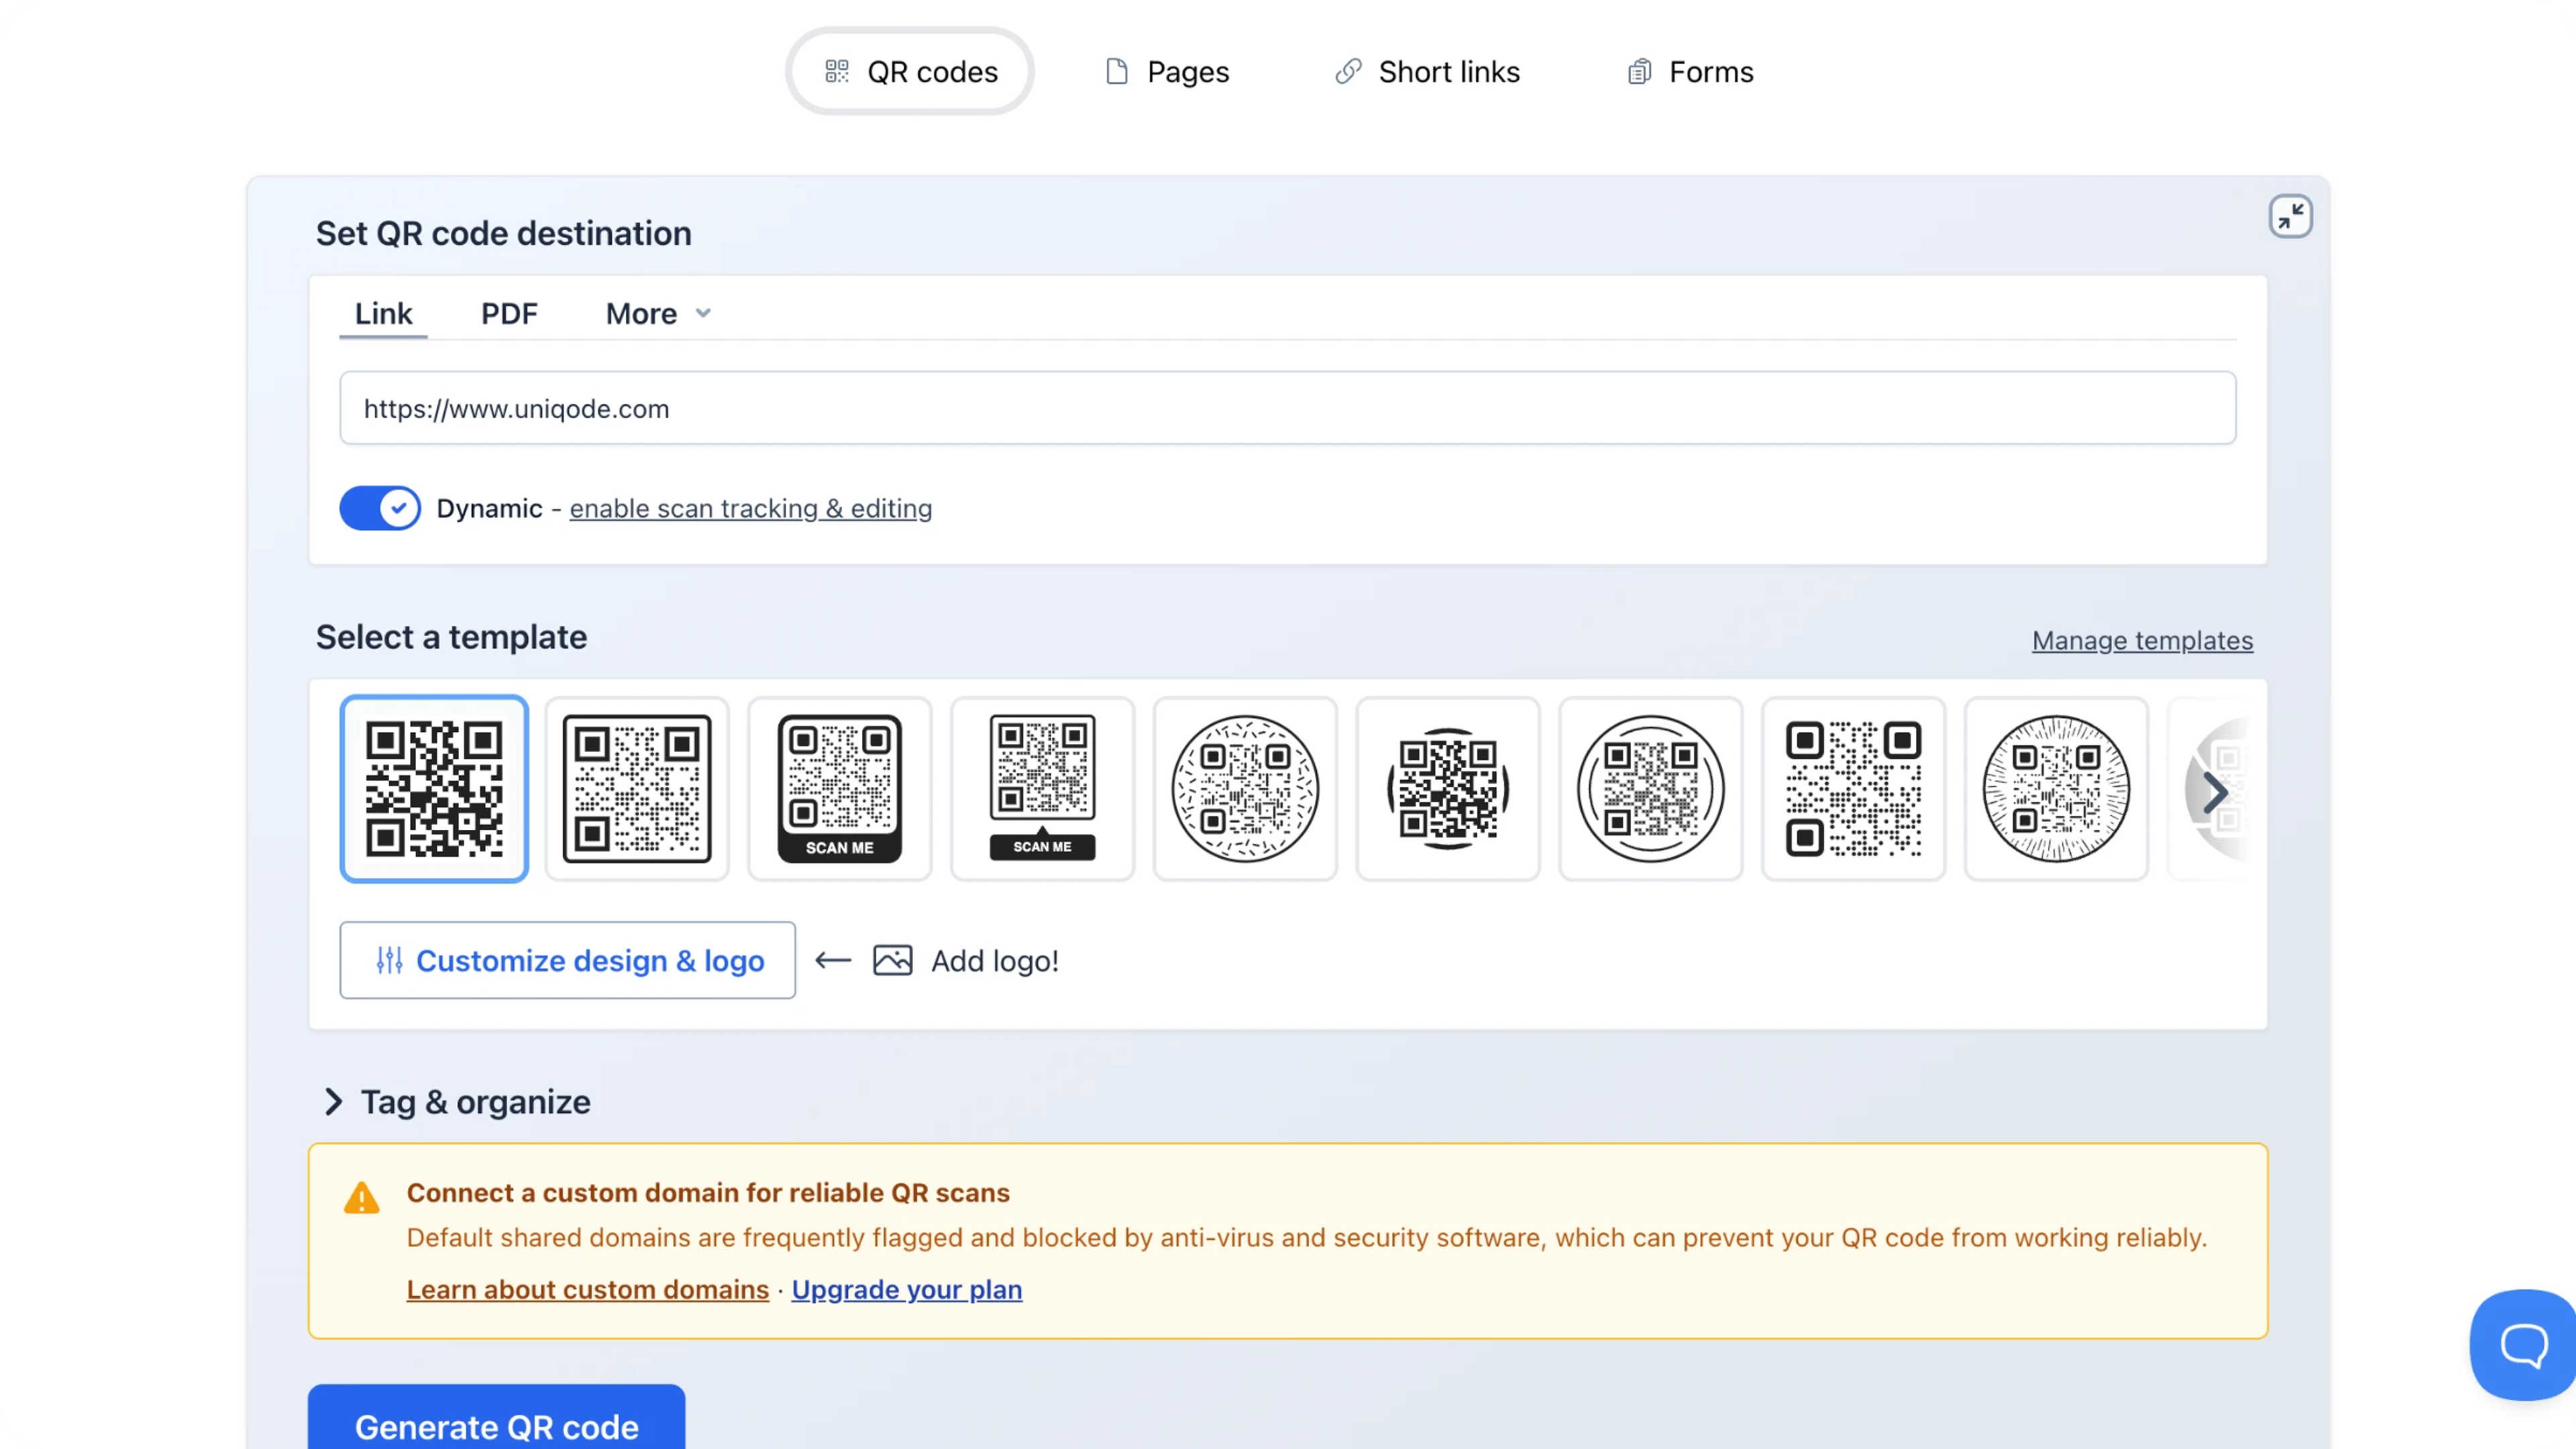Select the PDF destination tab
This screenshot has height=1449, width=2576.
[x=509, y=314]
